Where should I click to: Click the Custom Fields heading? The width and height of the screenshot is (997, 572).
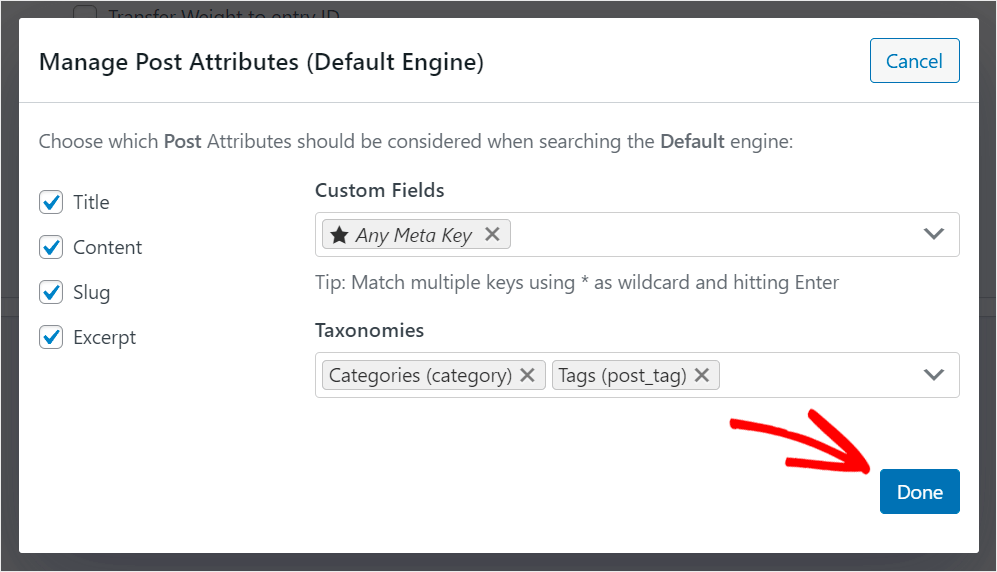(380, 190)
